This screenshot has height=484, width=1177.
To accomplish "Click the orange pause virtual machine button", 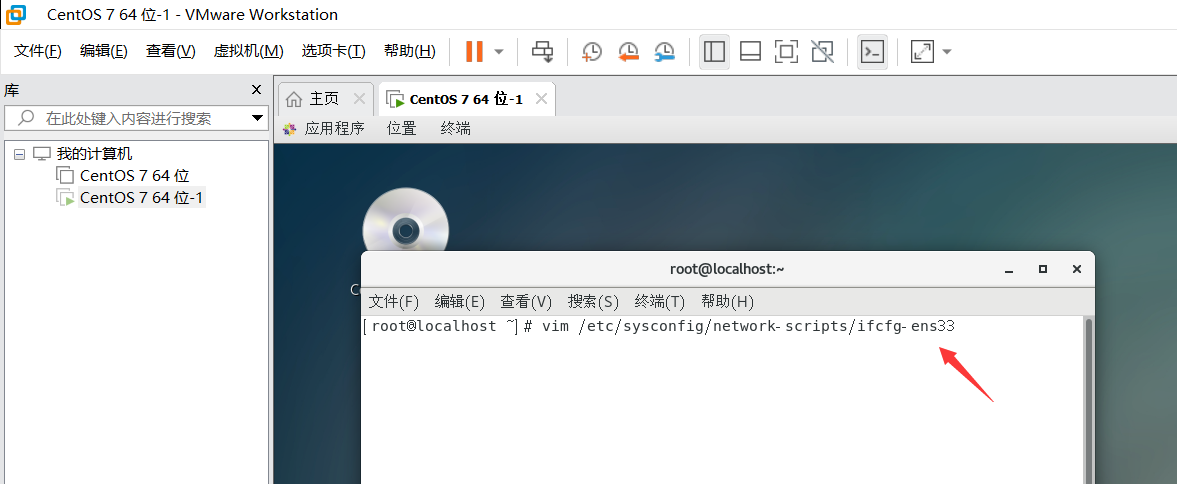I will coord(474,51).
